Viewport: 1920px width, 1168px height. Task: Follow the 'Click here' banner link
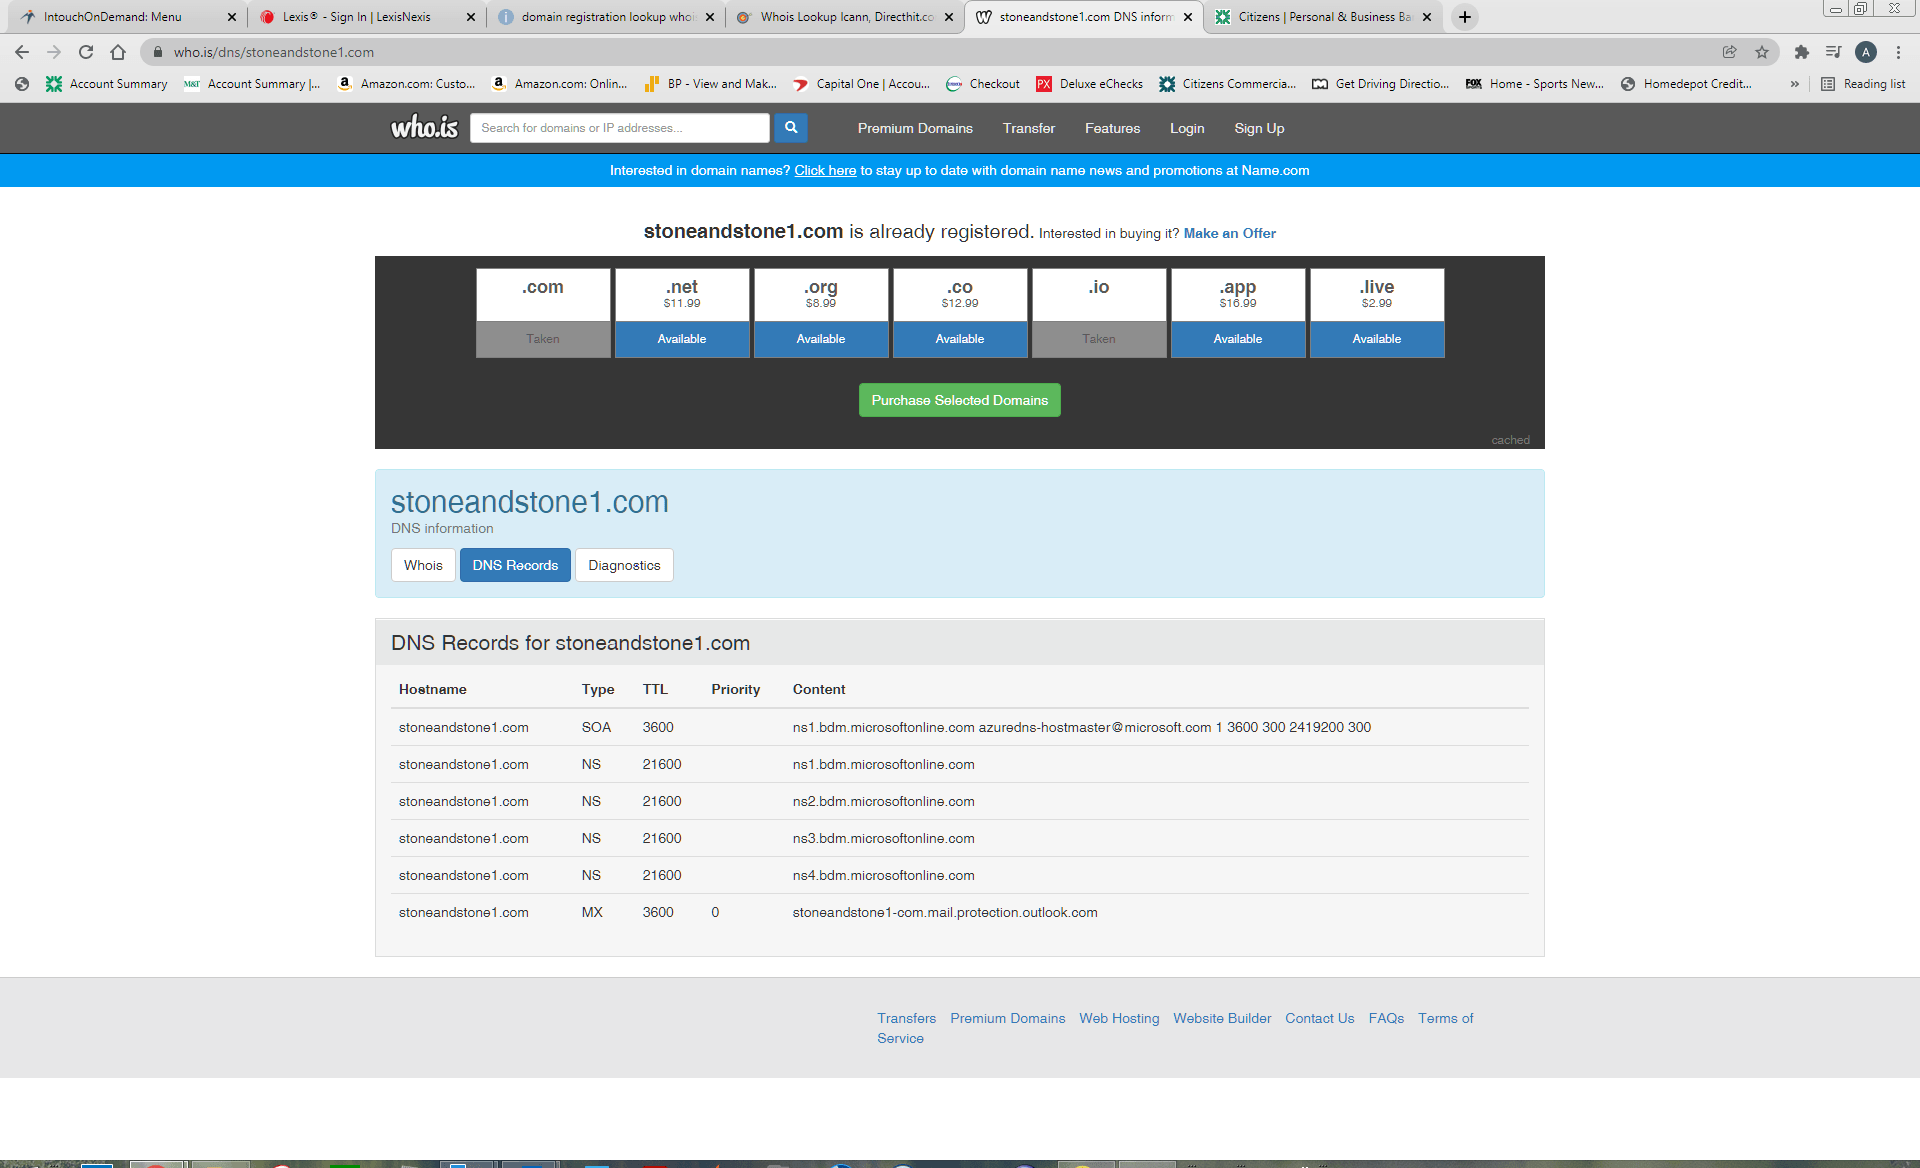(825, 171)
